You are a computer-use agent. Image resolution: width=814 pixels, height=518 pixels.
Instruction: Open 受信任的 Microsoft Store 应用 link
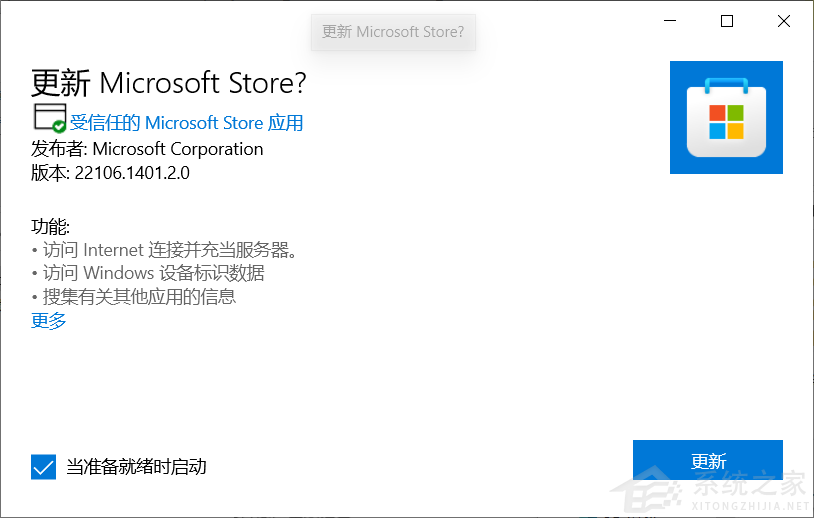(x=186, y=123)
